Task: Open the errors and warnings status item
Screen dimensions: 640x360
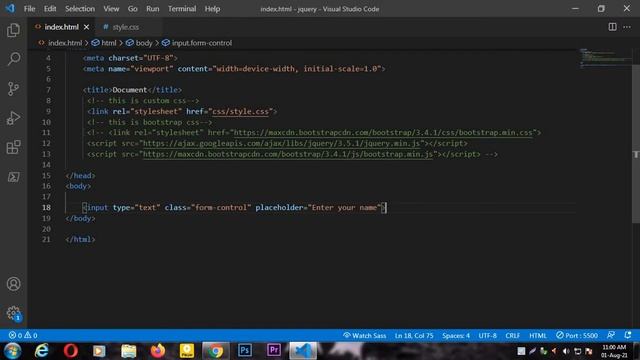Action: click(x=23, y=335)
